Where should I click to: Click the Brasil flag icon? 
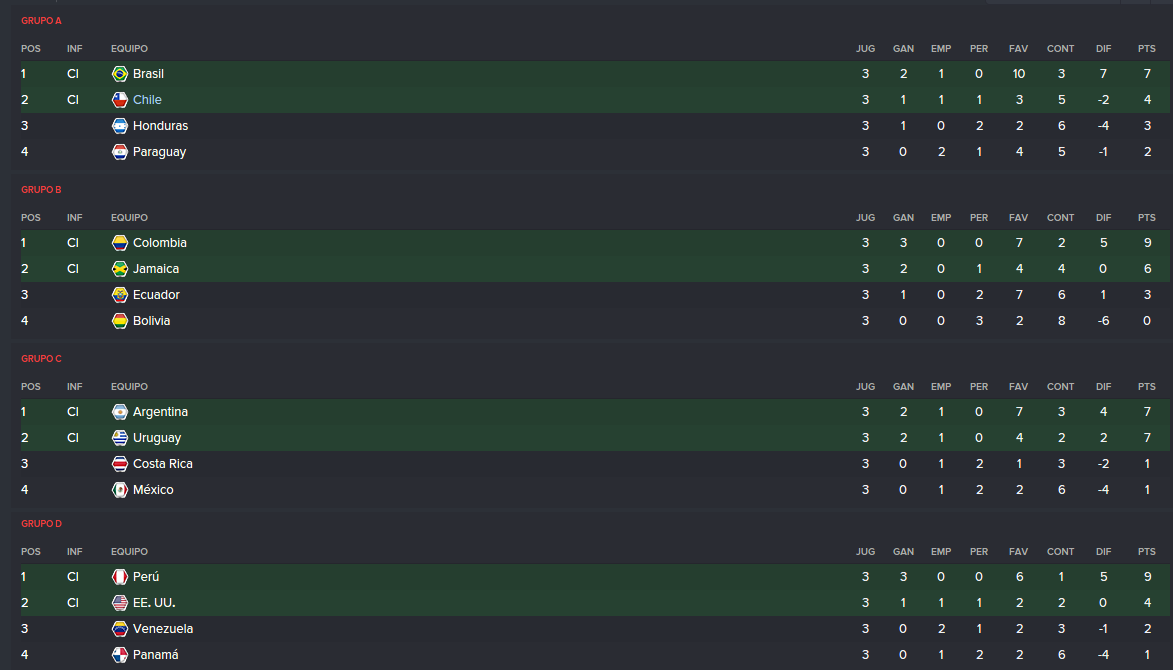[120, 74]
